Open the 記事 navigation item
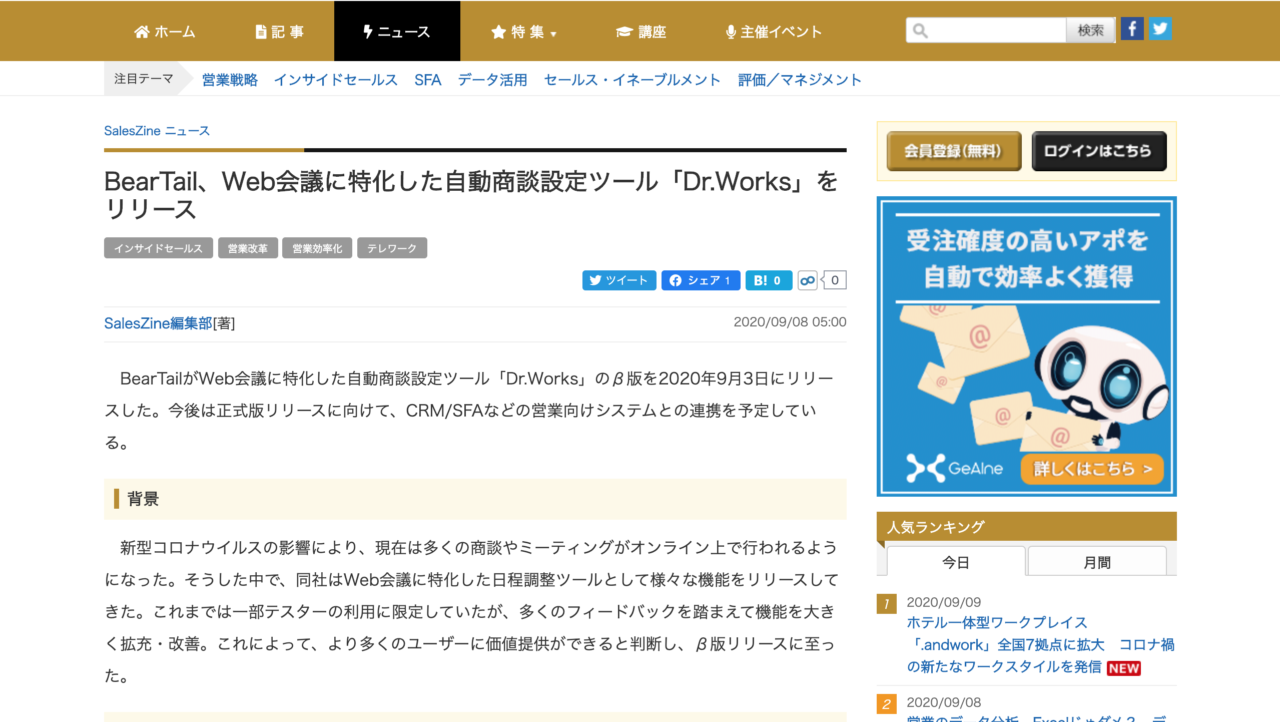 280,32
